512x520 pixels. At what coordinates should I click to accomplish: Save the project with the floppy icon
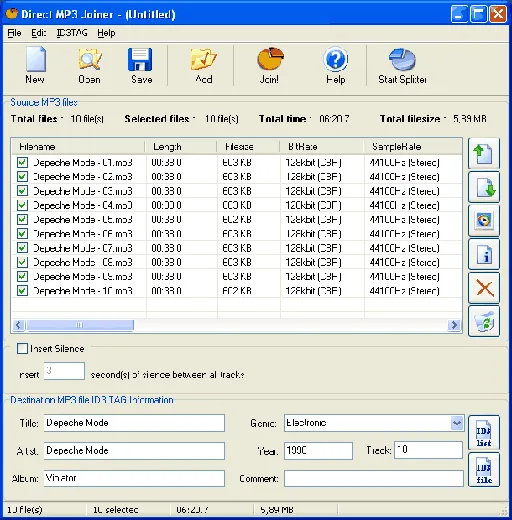(141, 65)
